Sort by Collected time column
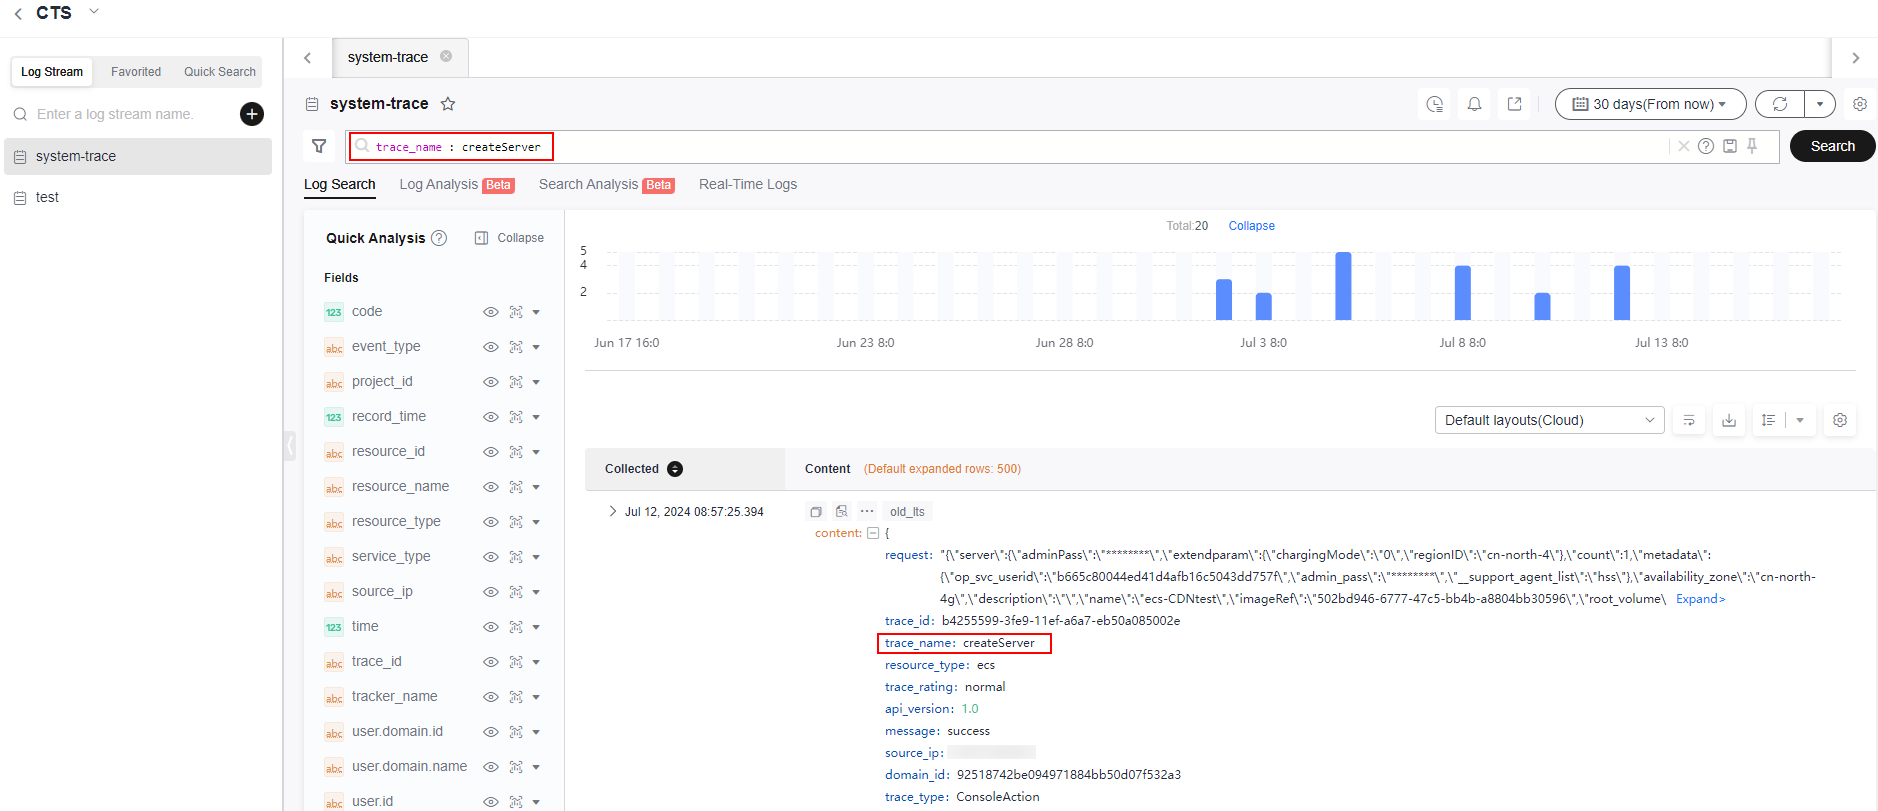The image size is (1878, 811). pos(675,469)
